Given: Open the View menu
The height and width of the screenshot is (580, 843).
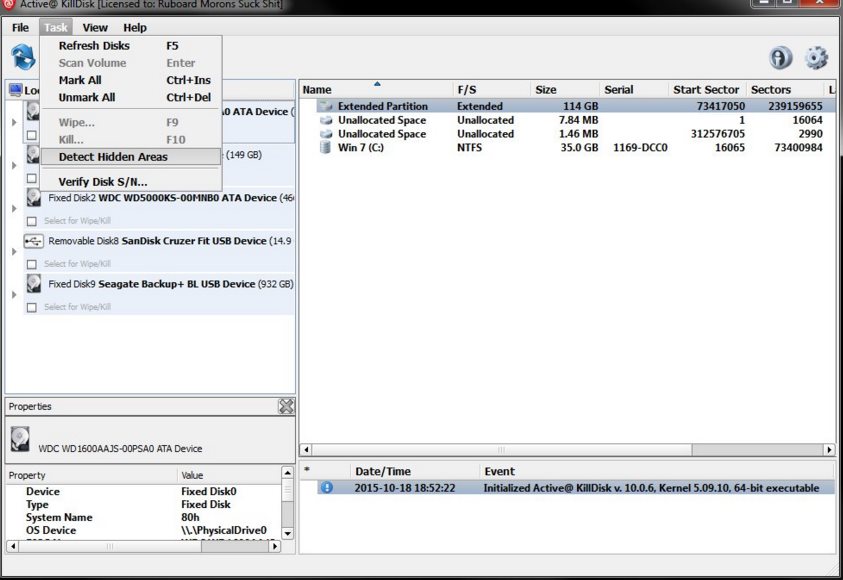Looking at the screenshot, I should click(95, 27).
